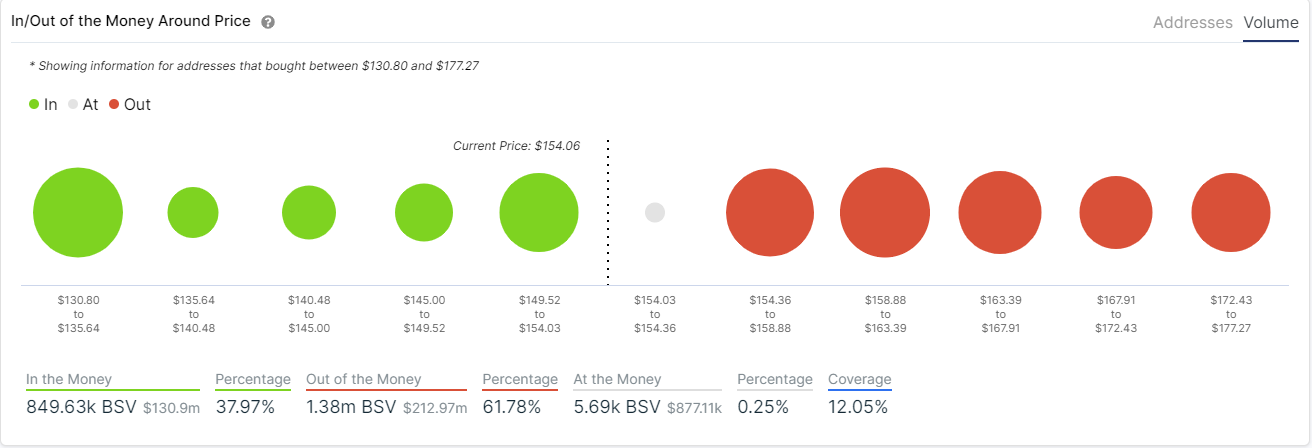Click the red bubble for $167.91 to $172.43

(x=1116, y=213)
